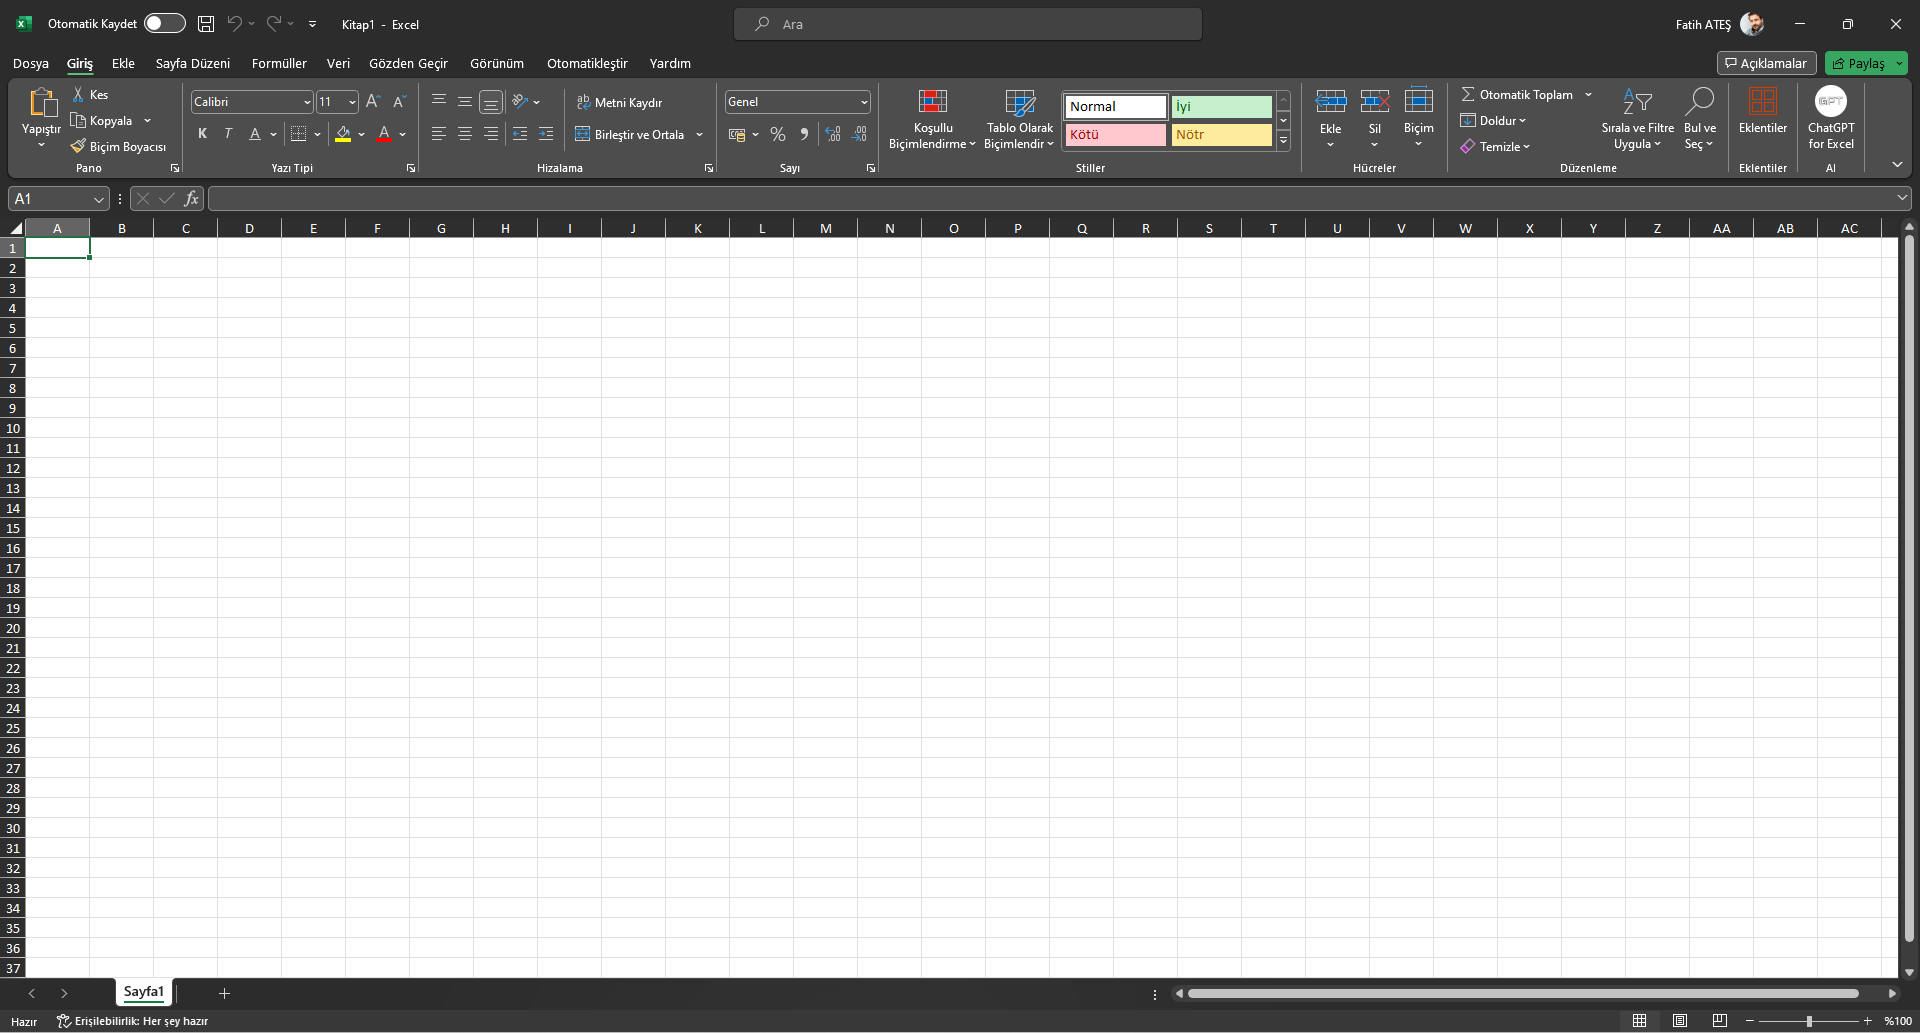The height and width of the screenshot is (1033, 1920).
Task: Open the Ekle ribbon tab
Action: click(122, 63)
